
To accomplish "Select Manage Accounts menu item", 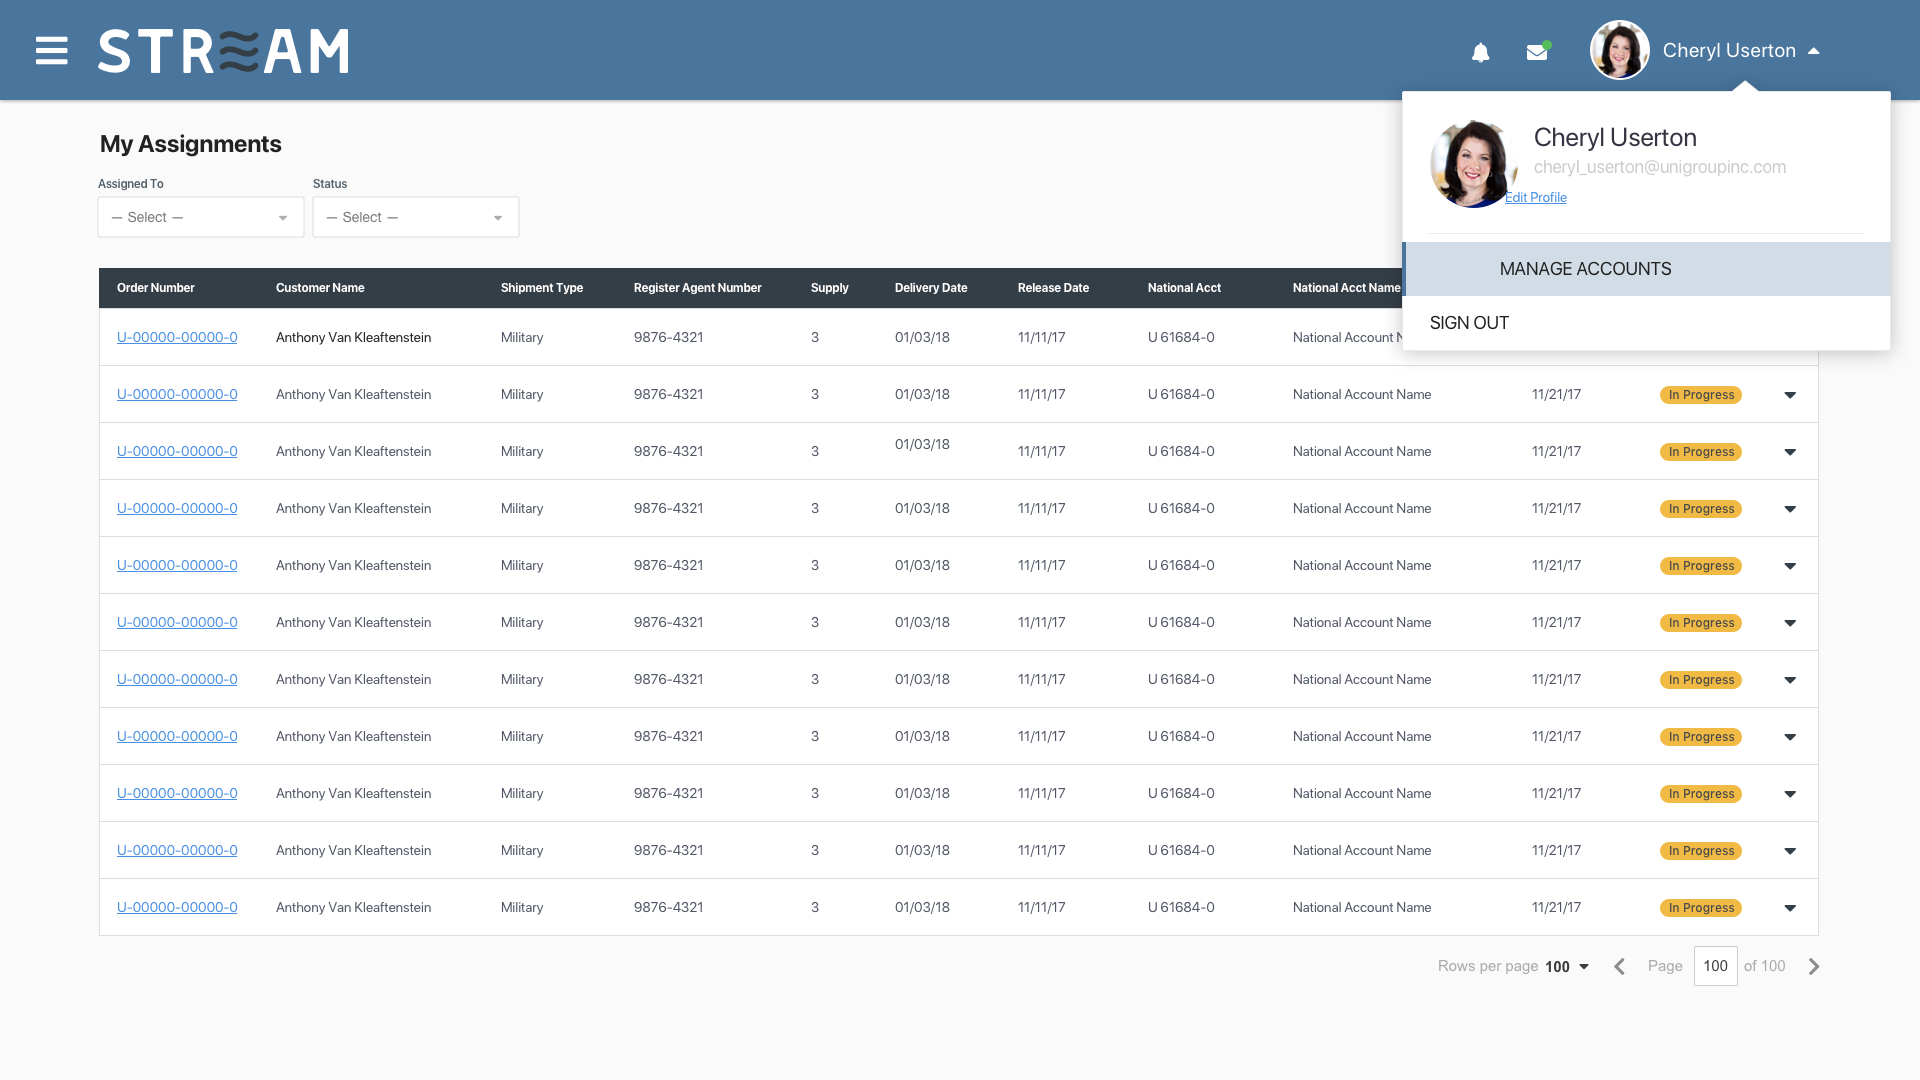I will (1585, 269).
